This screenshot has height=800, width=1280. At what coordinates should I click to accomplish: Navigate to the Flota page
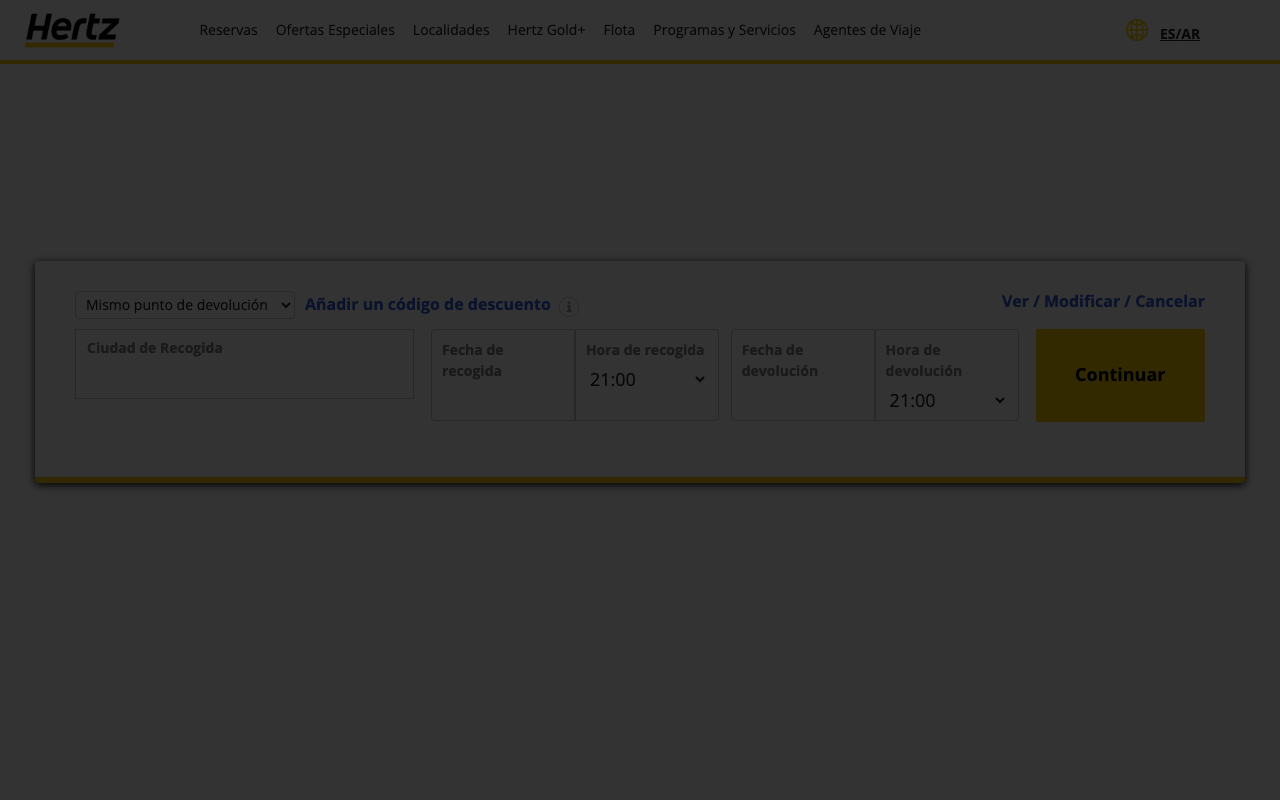pos(619,30)
